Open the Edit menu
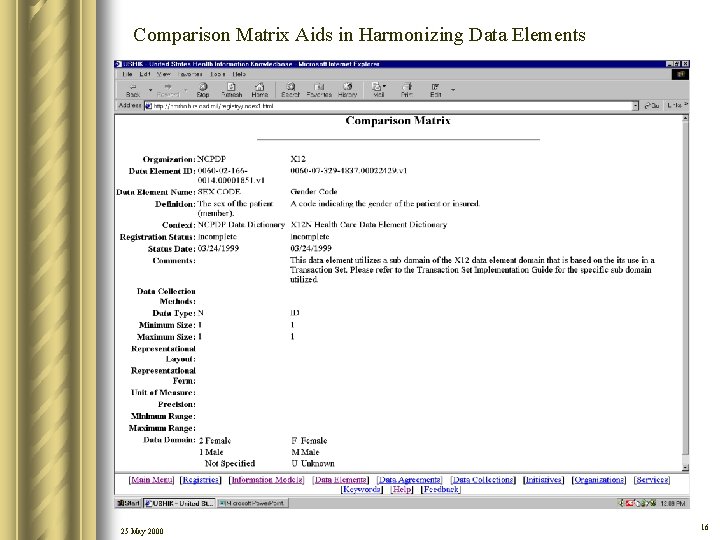 pos(145,74)
